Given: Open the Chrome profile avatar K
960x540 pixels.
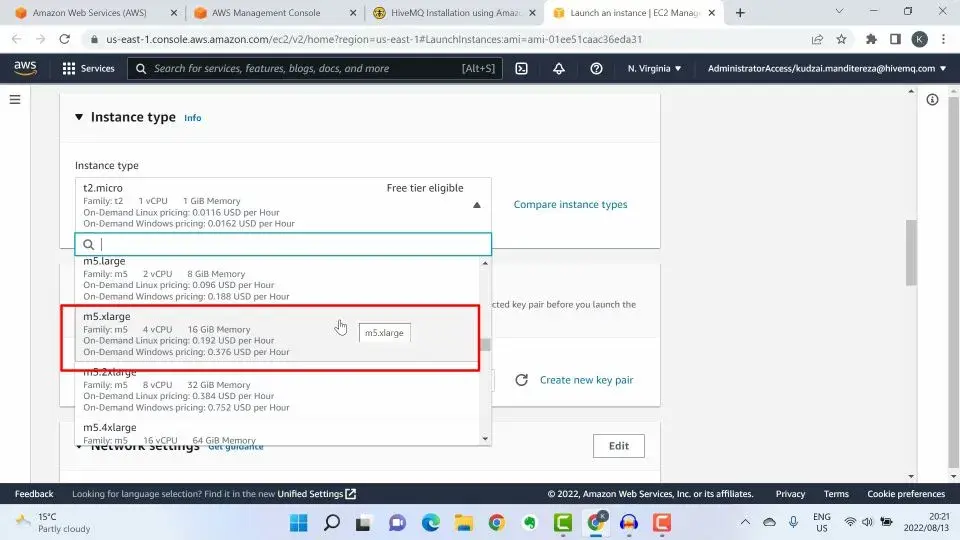Looking at the screenshot, I should pyautogui.click(x=919, y=39).
